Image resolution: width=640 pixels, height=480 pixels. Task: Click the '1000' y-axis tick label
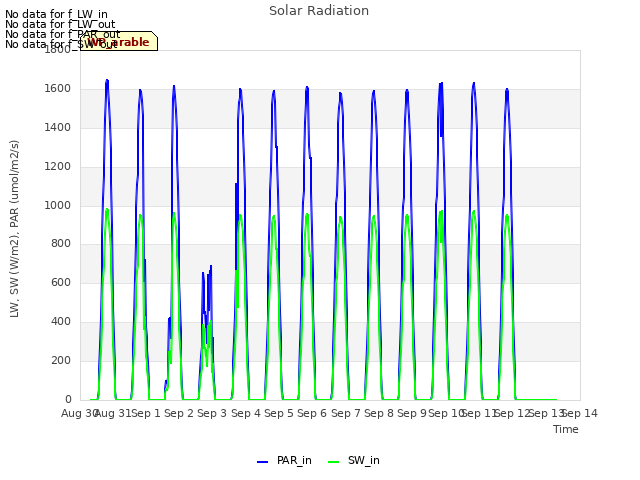[x=58, y=205]
